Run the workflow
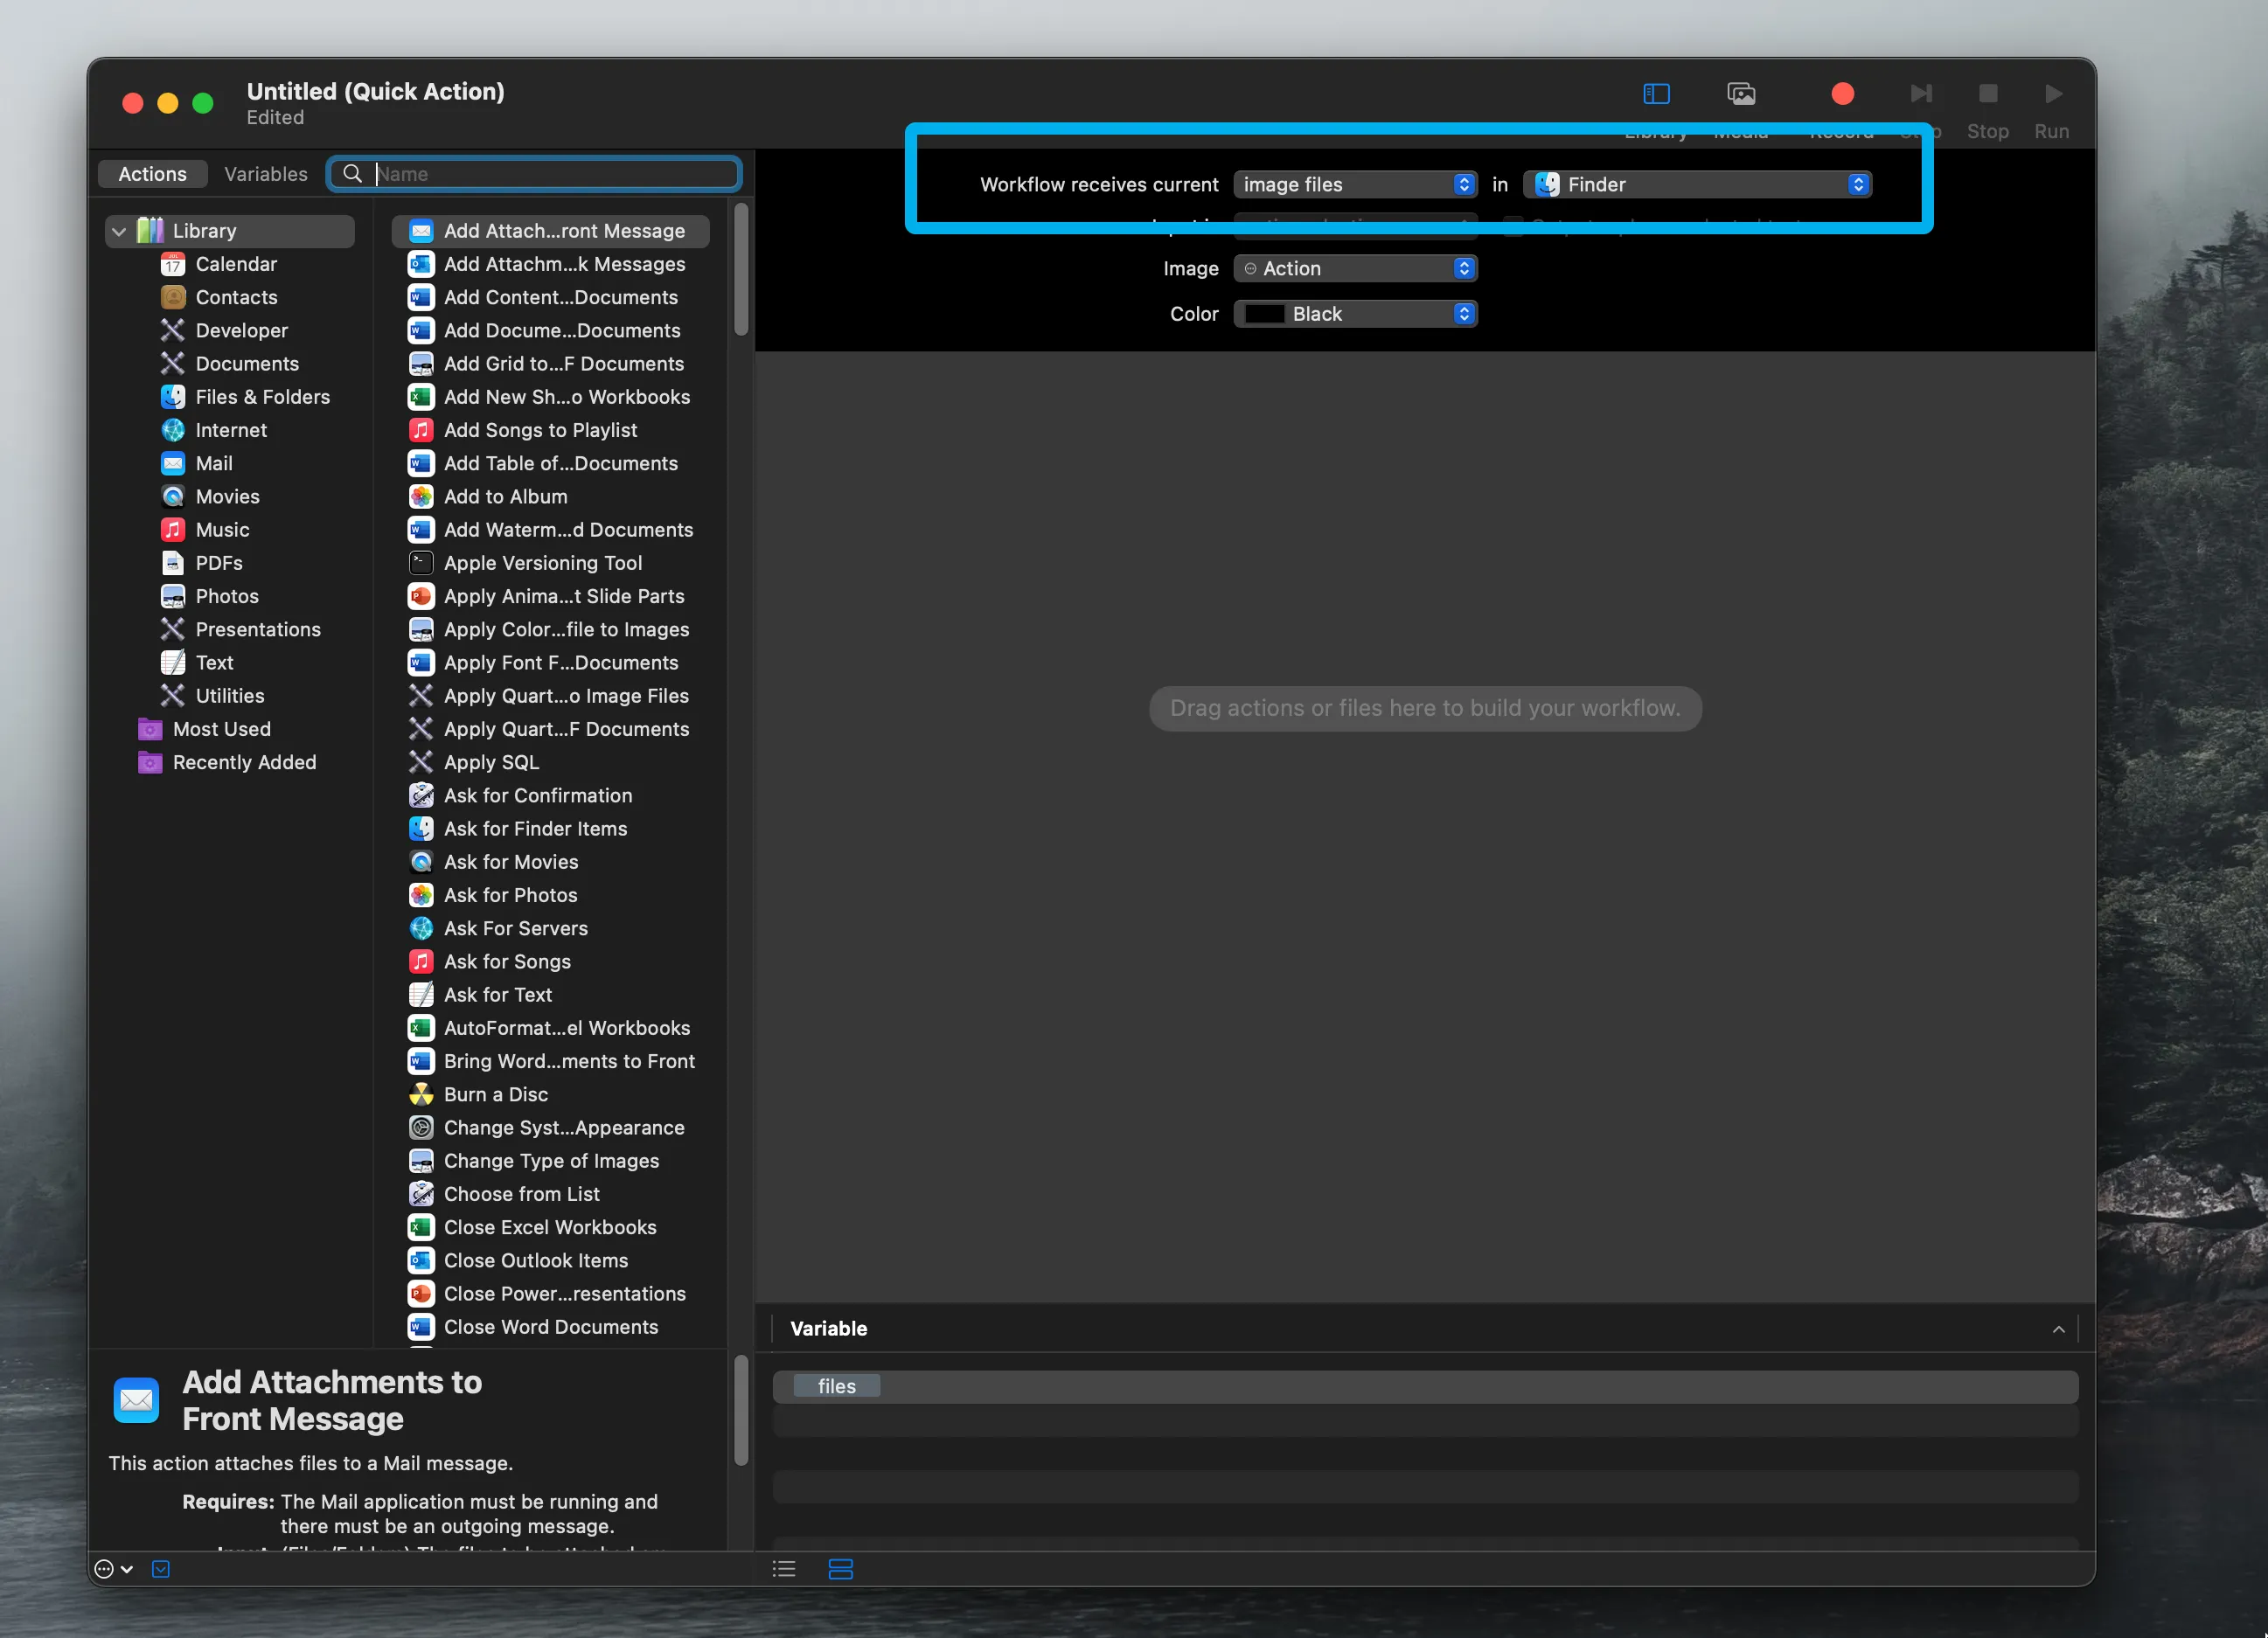2268x1638 pixels. pos(2051,94)
